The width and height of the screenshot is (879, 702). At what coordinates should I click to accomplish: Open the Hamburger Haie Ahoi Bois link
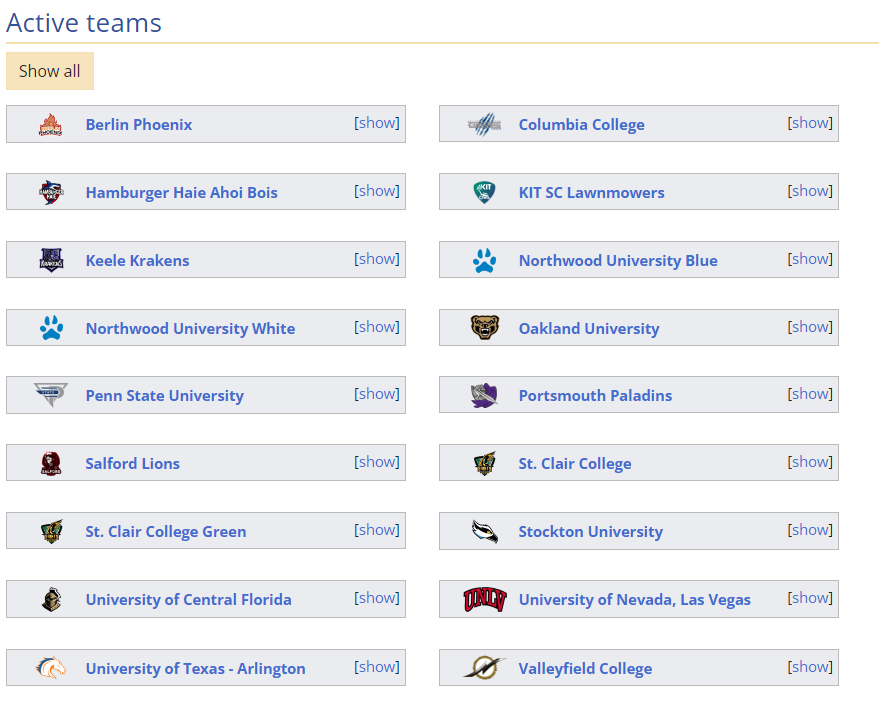pos(181,192)
